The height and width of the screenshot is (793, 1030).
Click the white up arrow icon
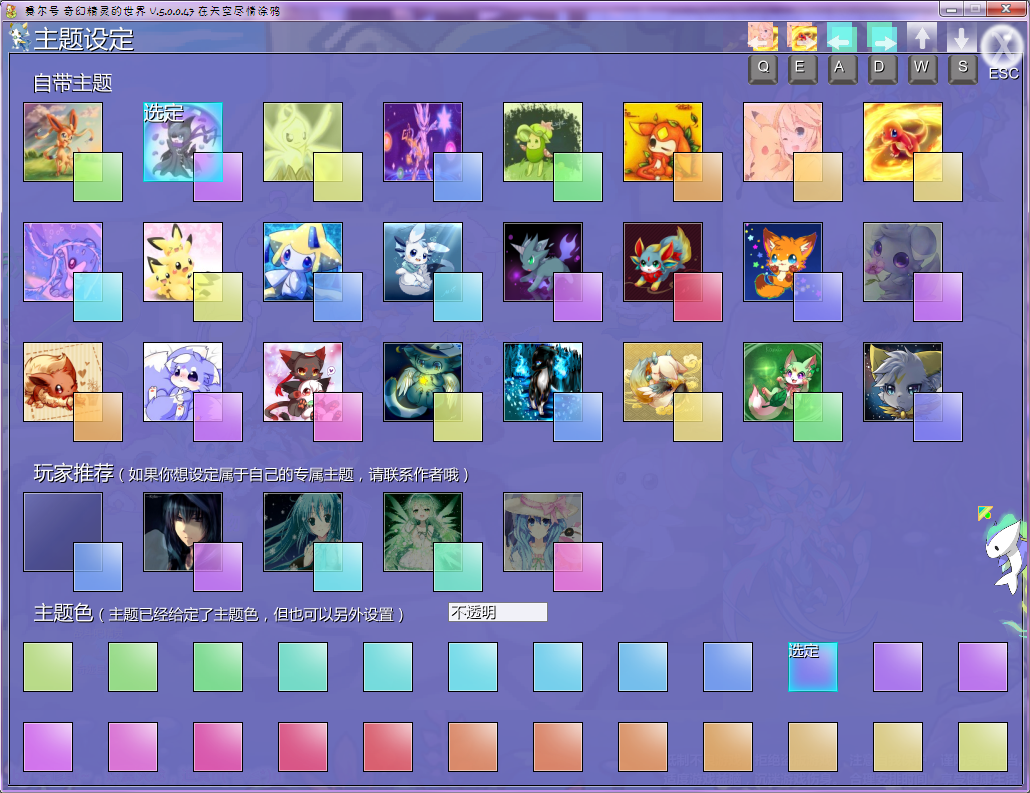922,37
